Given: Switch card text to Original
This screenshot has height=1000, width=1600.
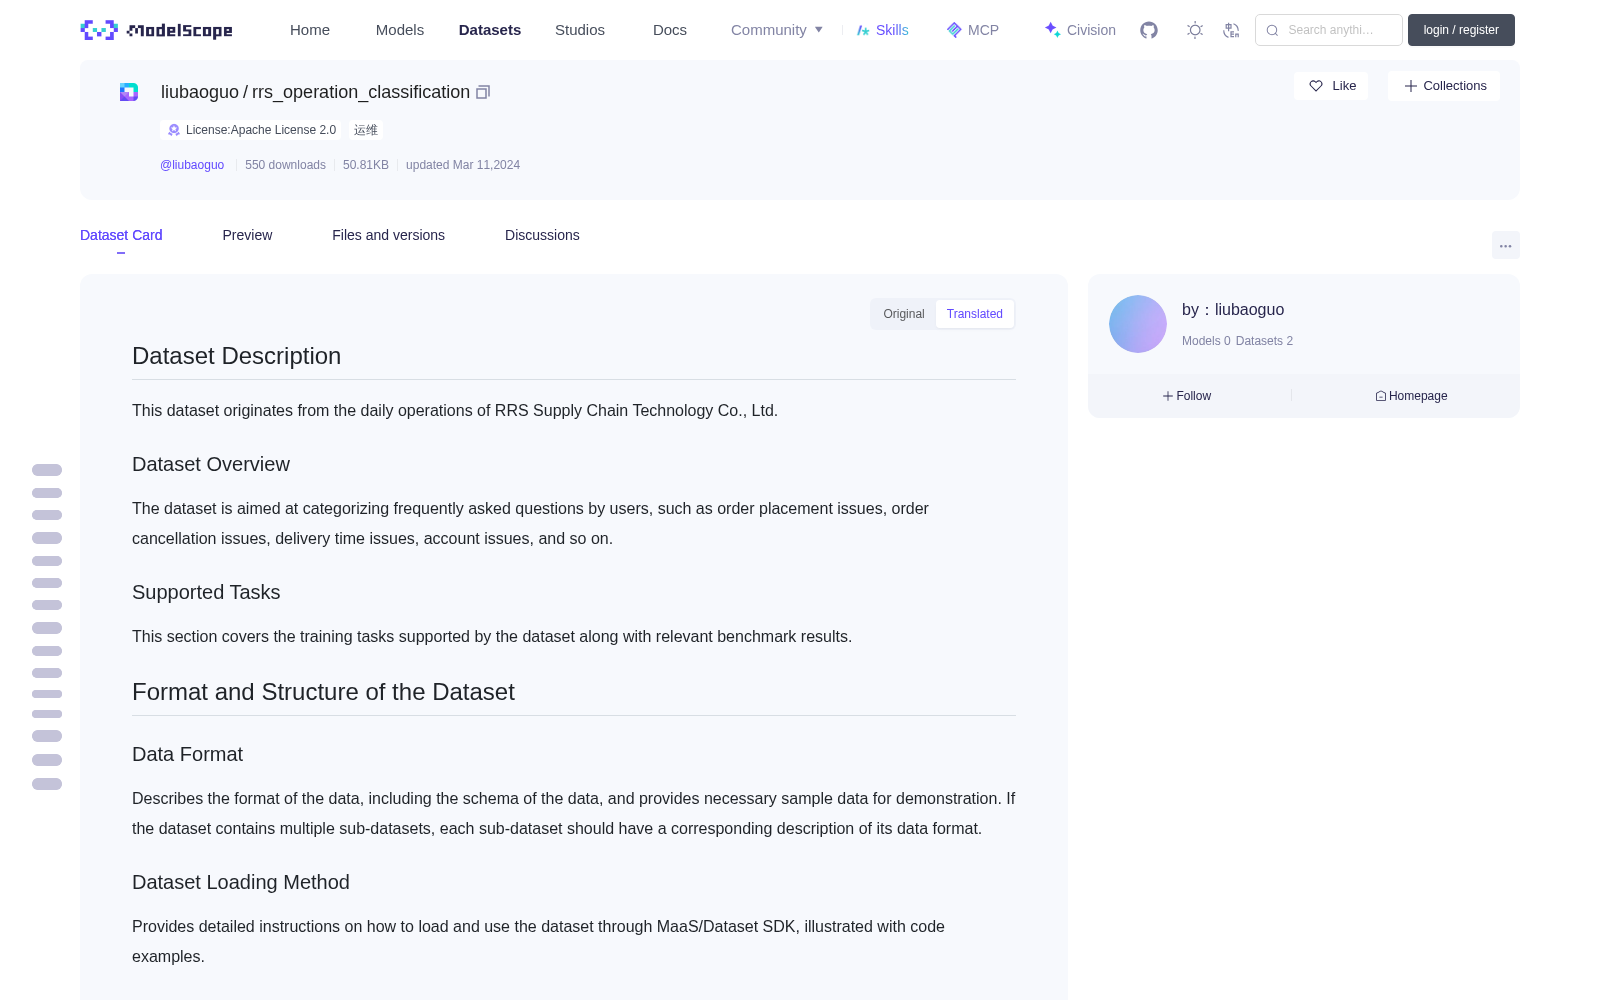Looking at the screenshot, I should click(904, 314).
